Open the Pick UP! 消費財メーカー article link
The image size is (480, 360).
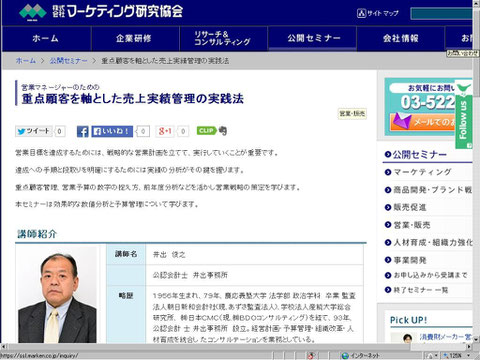[445, 337]
